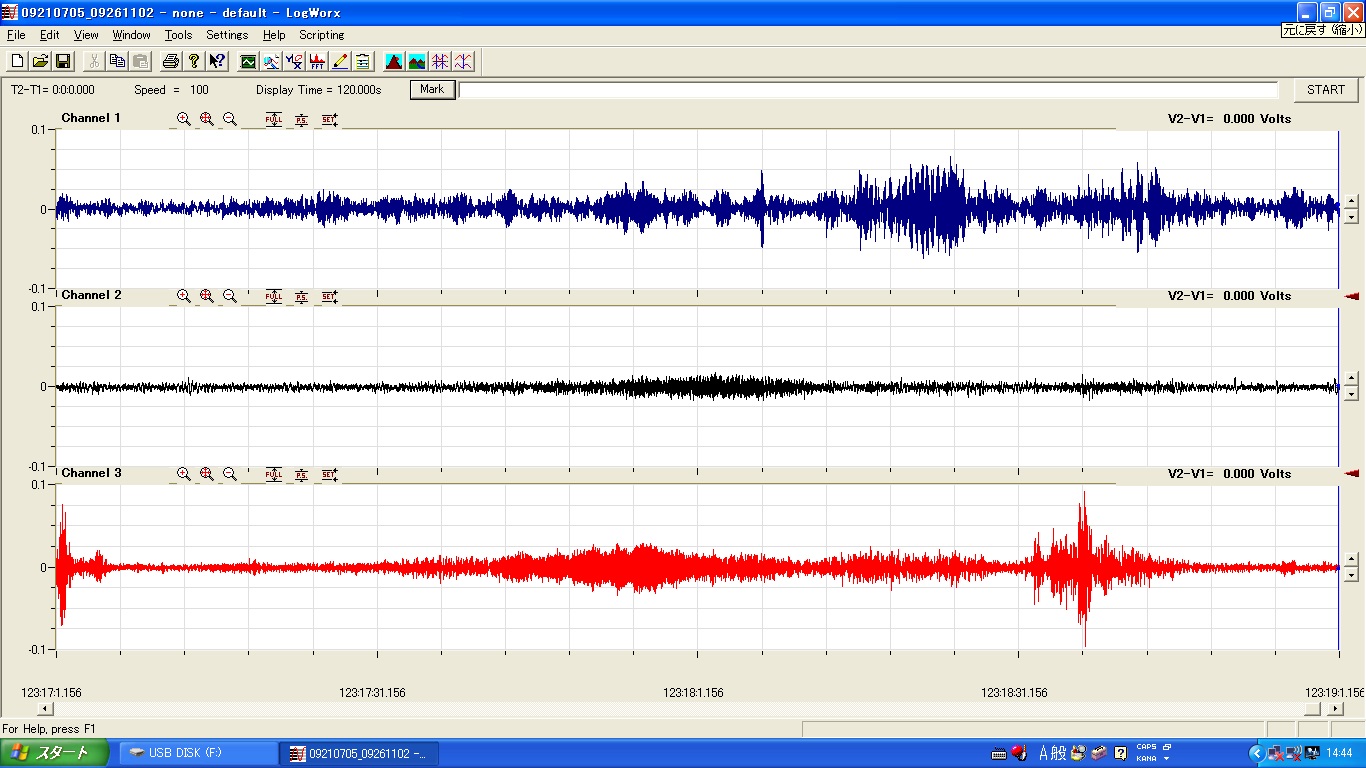Click the Mark button
This screenshot has width=1366, height=768.
(x=432, y=90)
